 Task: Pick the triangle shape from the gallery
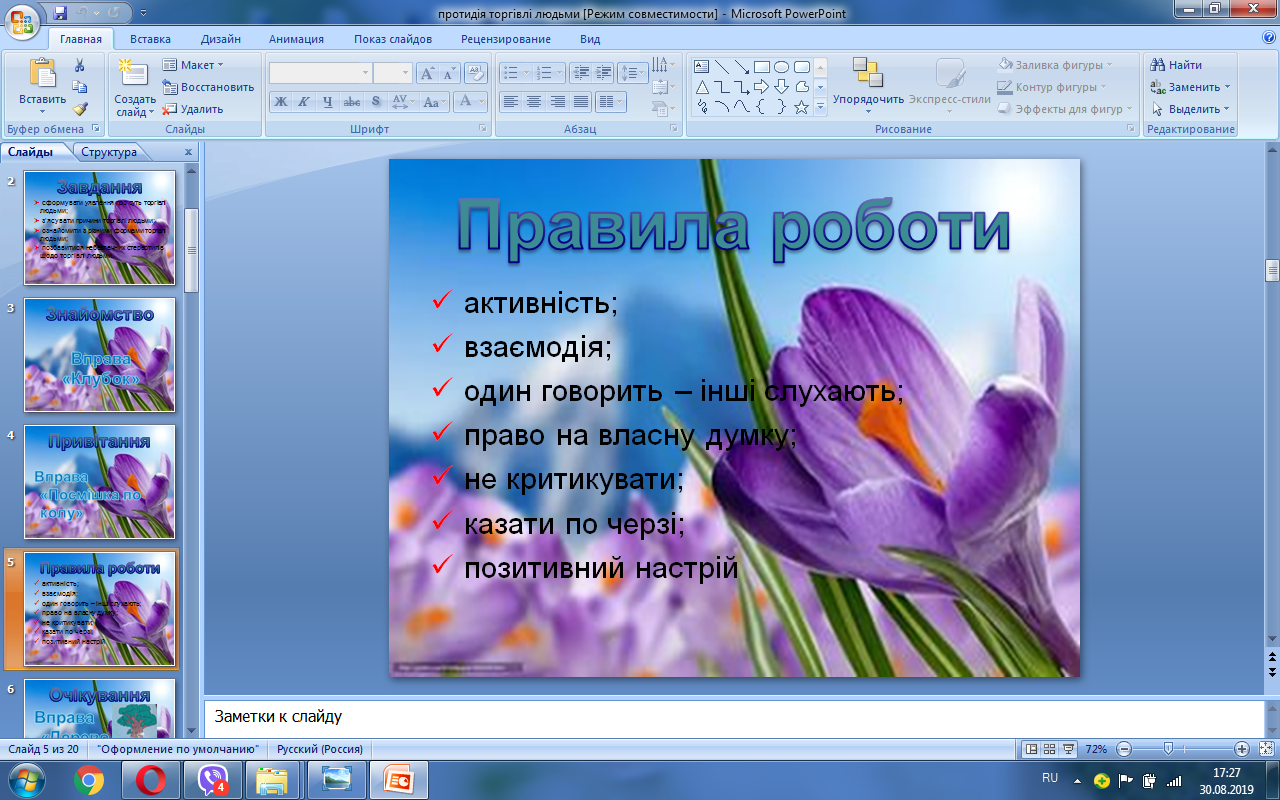[701, 87]
